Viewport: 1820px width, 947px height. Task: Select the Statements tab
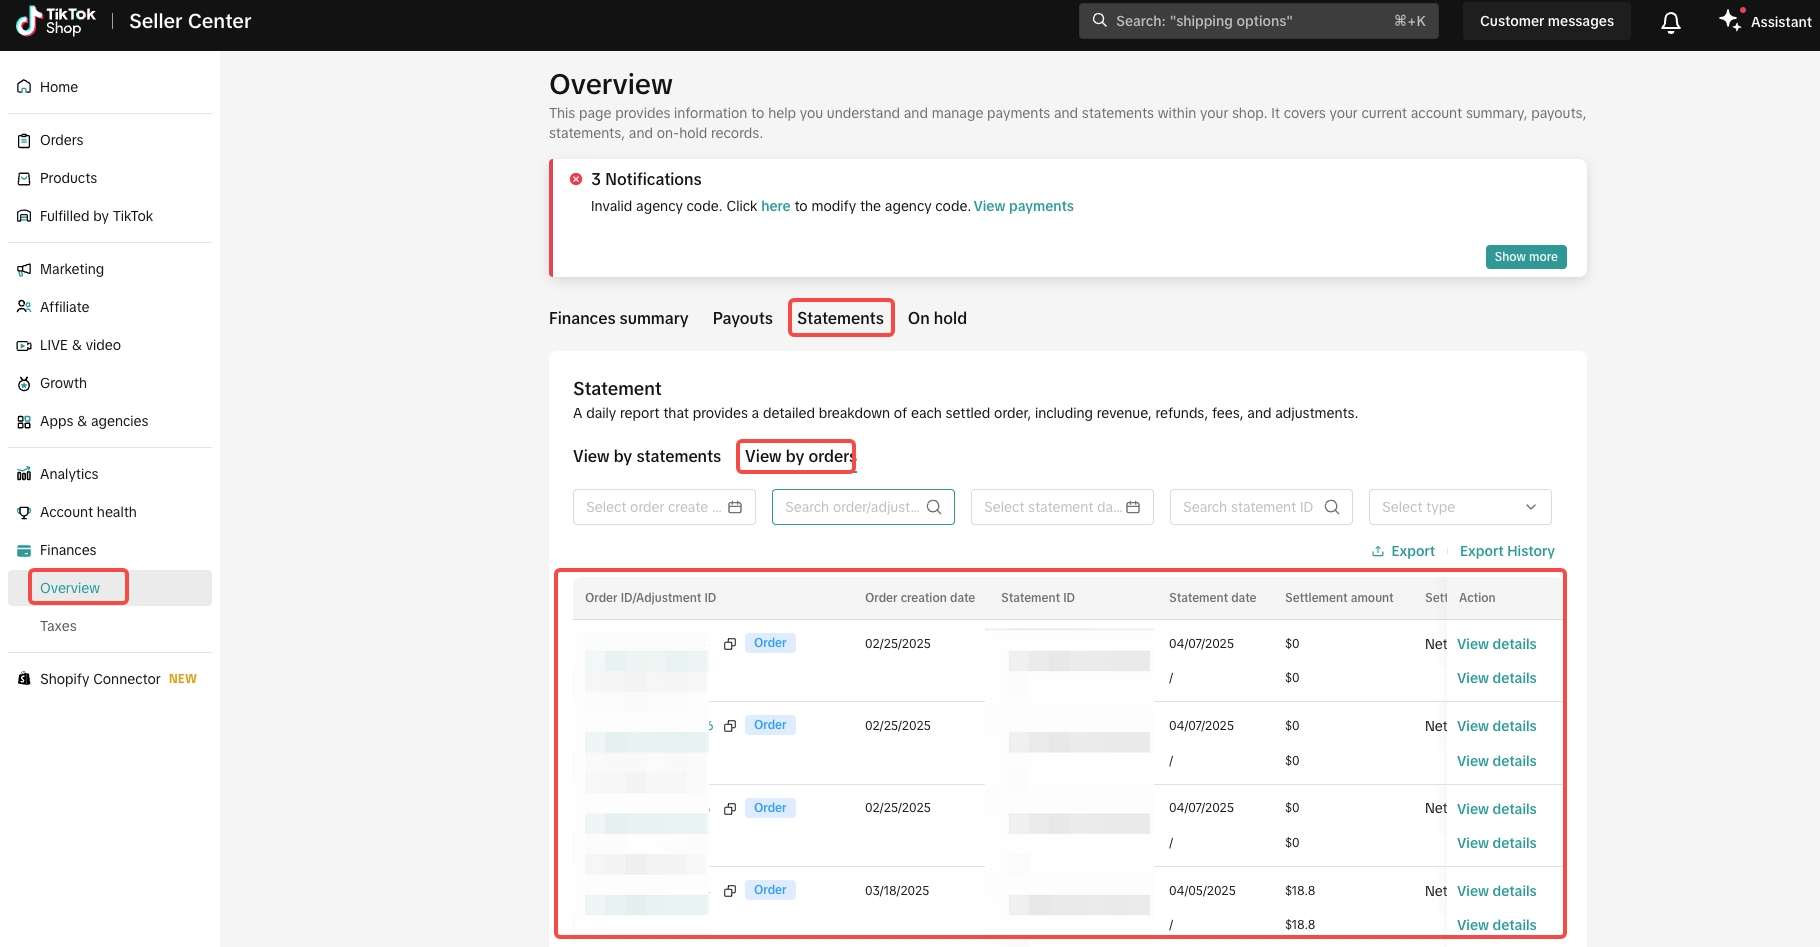[840, 318]
